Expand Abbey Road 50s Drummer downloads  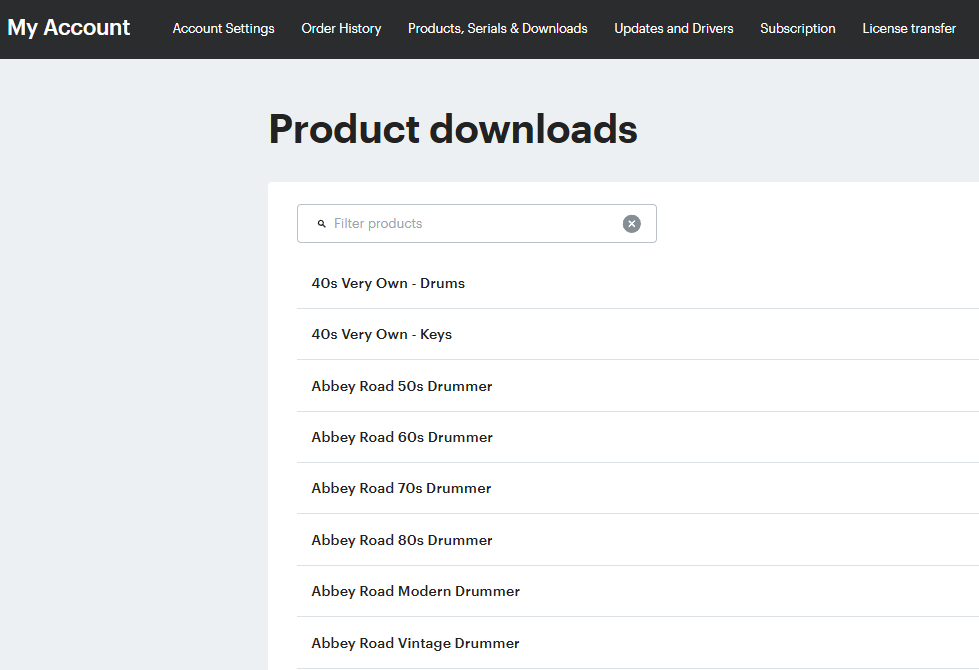(401, 386)
